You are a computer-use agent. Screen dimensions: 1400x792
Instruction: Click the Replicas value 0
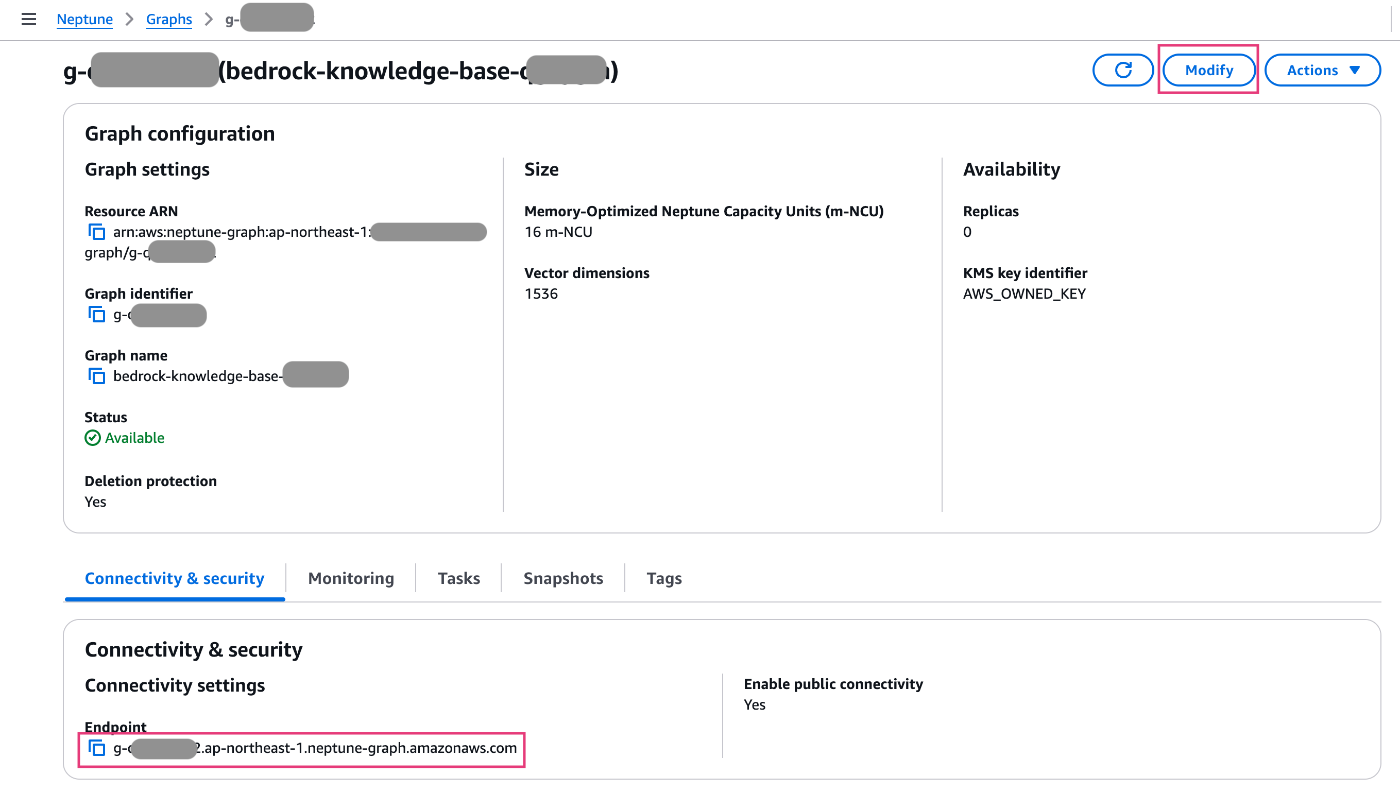pos(967,232)
